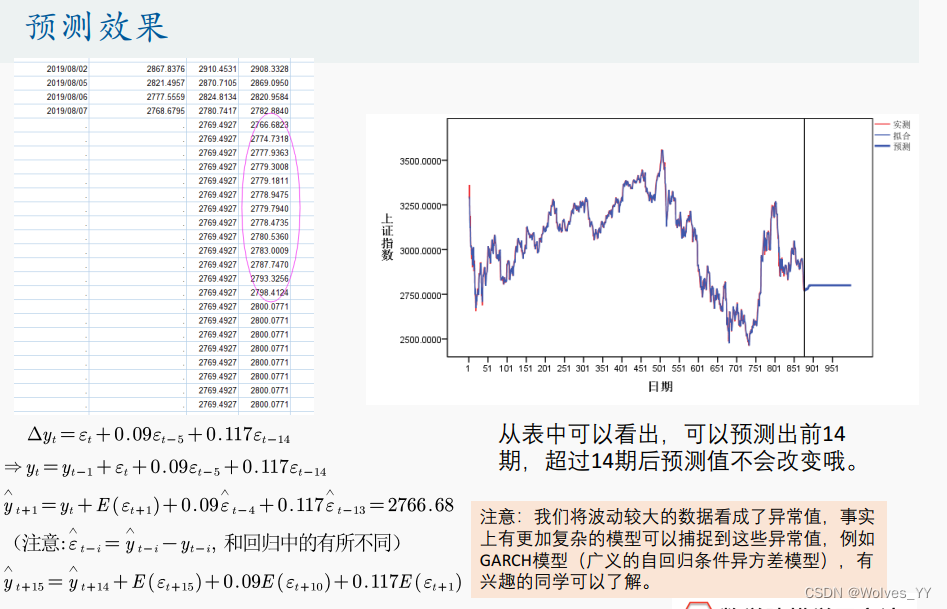Click the table value 2867.8376
This screenshot has height=609, width=947.
tap(165, 69)
